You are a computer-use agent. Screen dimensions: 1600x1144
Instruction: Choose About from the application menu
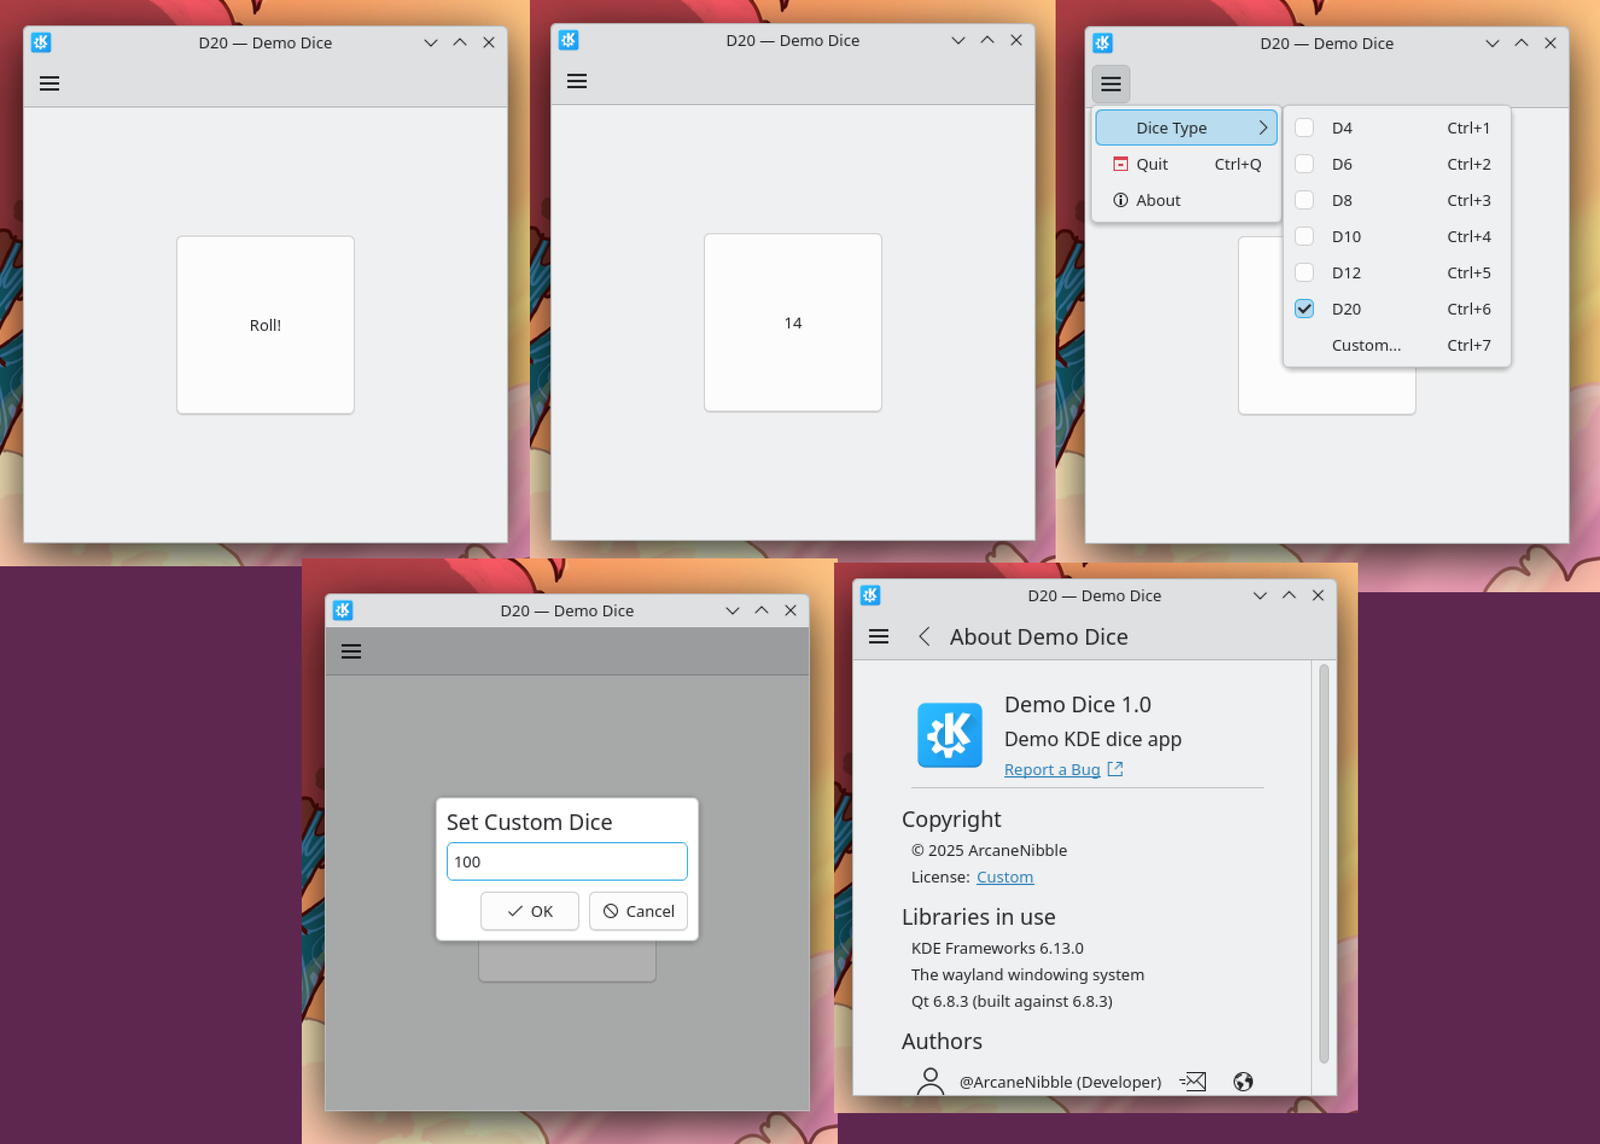tap(1157, 200)
